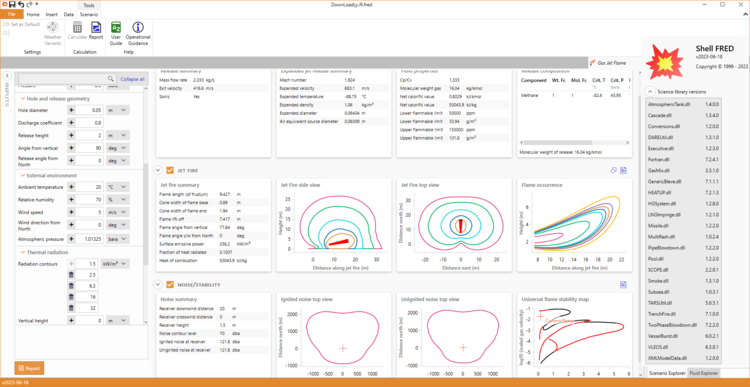Click the Weather Variants icon
This screenshot has height=387, width=750.
[x=53, y=33]
